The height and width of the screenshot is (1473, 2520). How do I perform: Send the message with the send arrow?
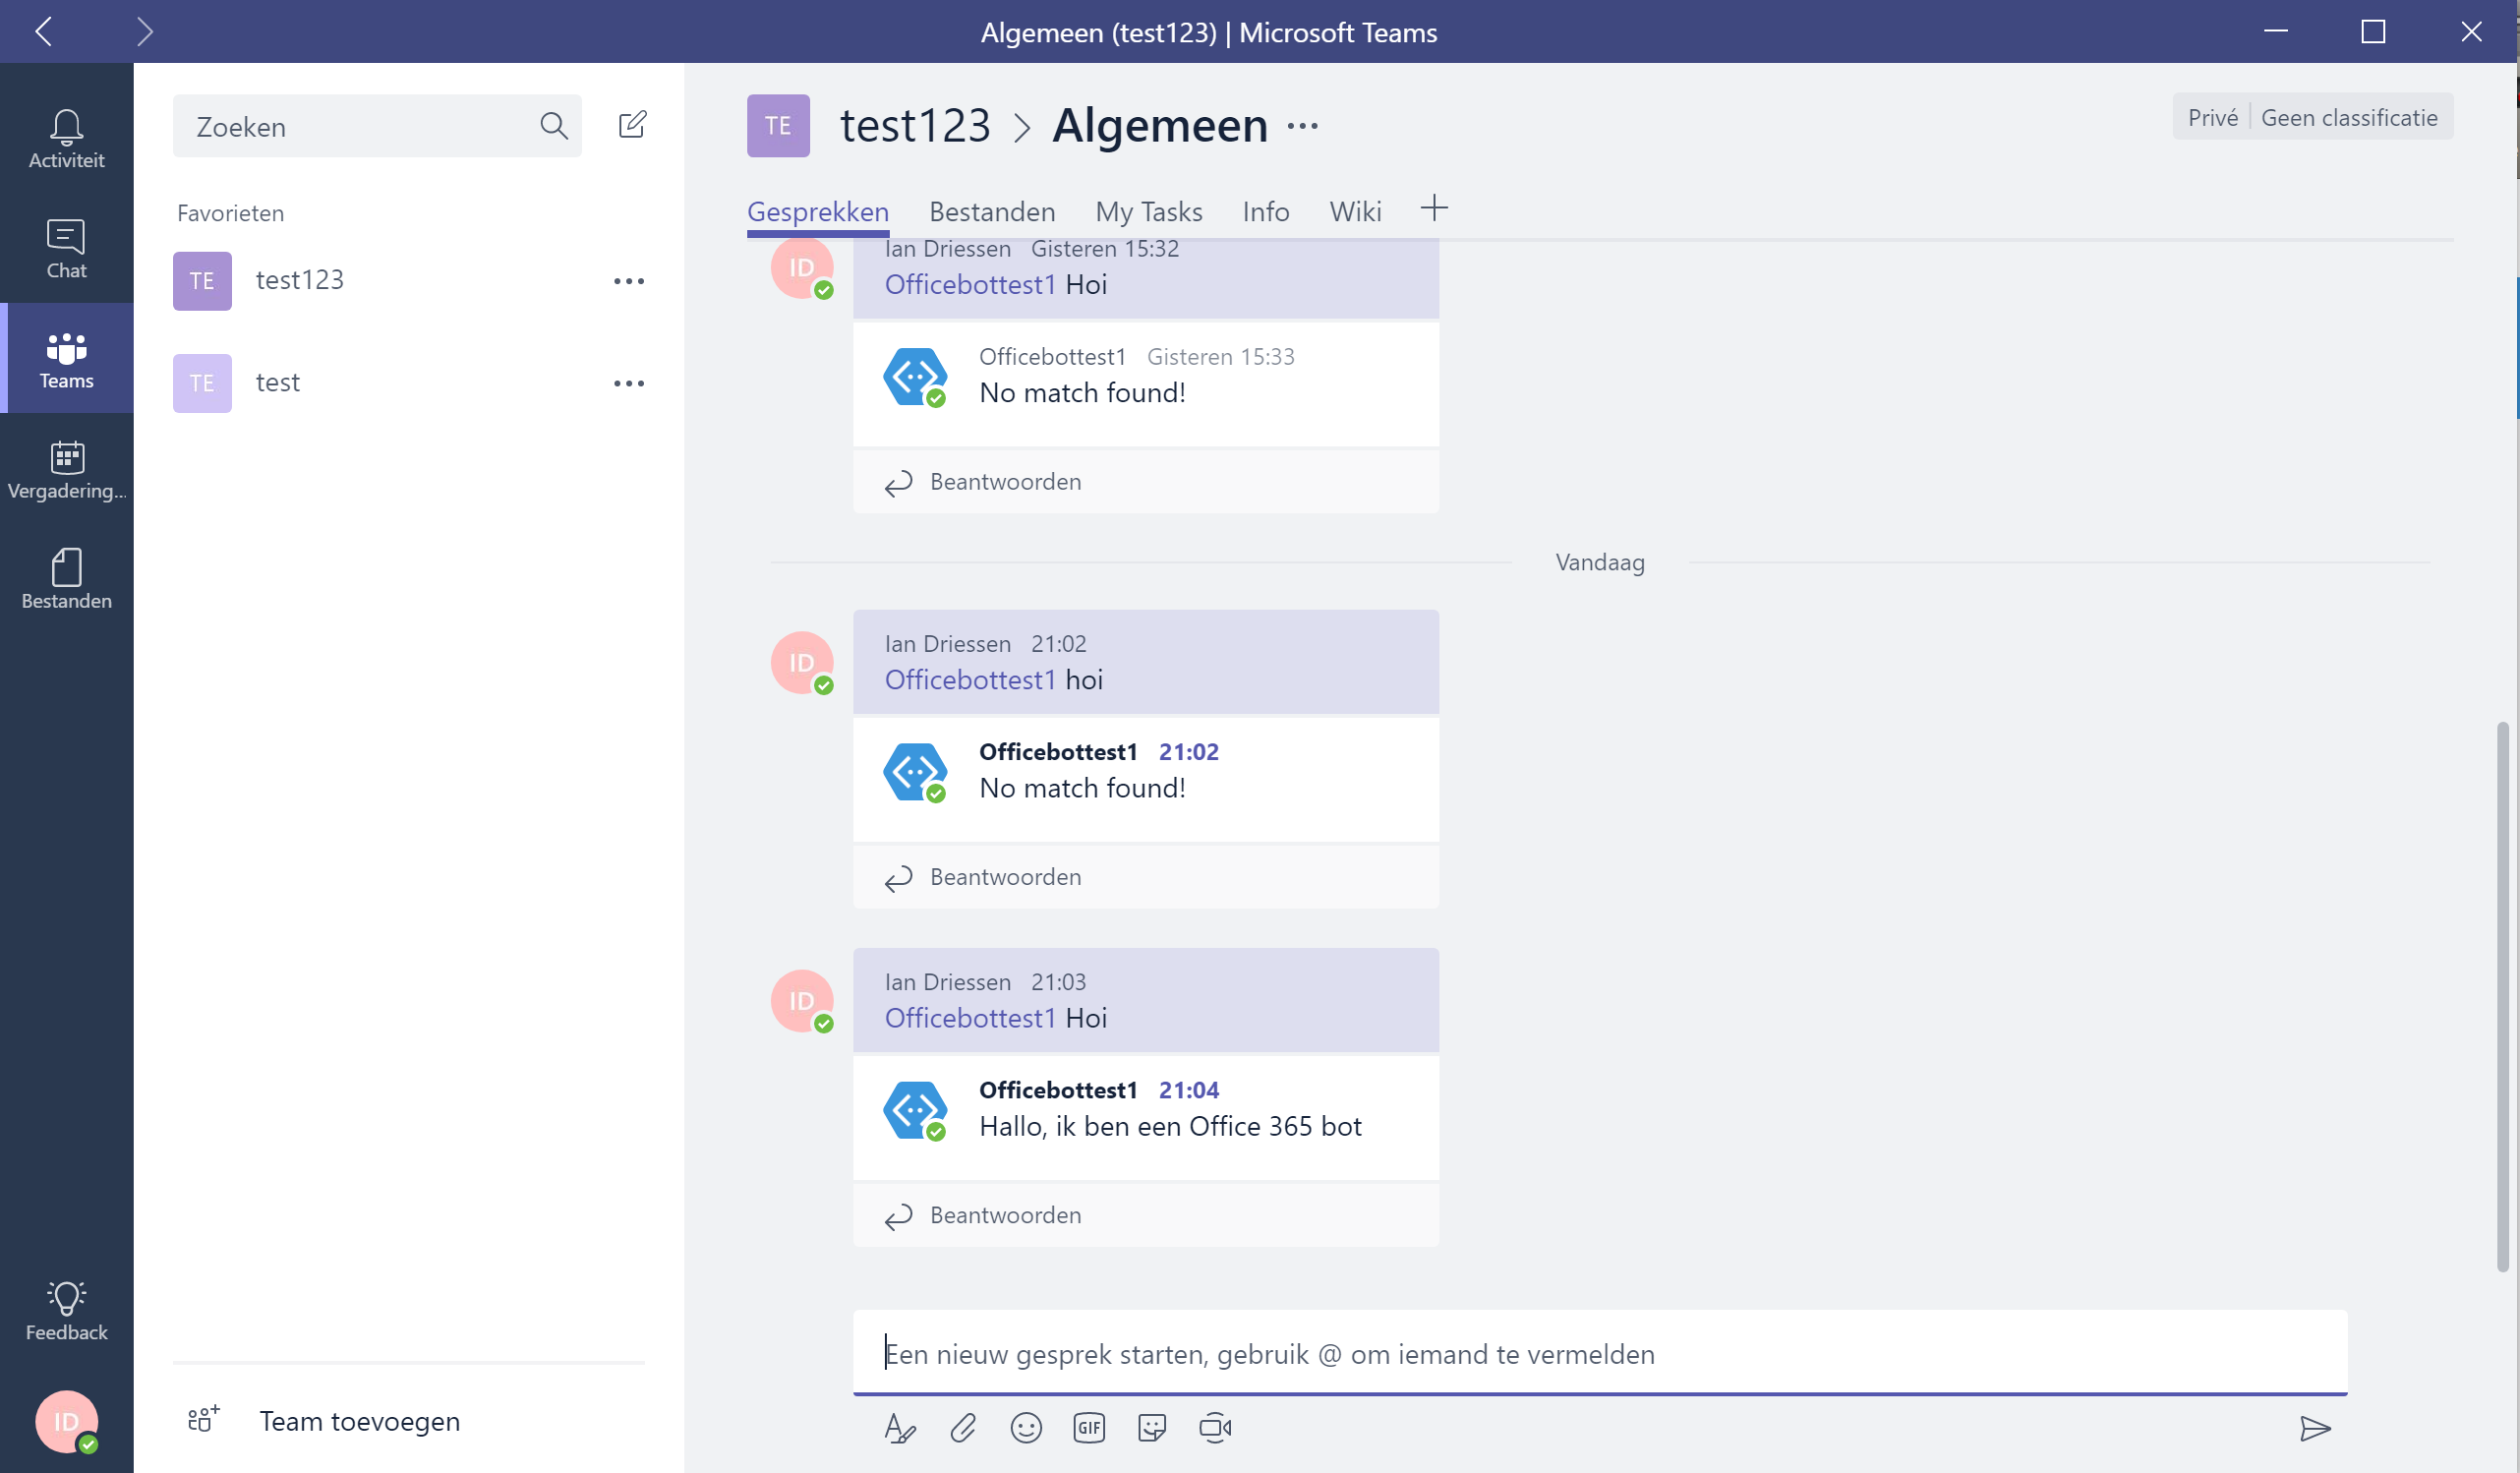click(x=2317, y=1428)
